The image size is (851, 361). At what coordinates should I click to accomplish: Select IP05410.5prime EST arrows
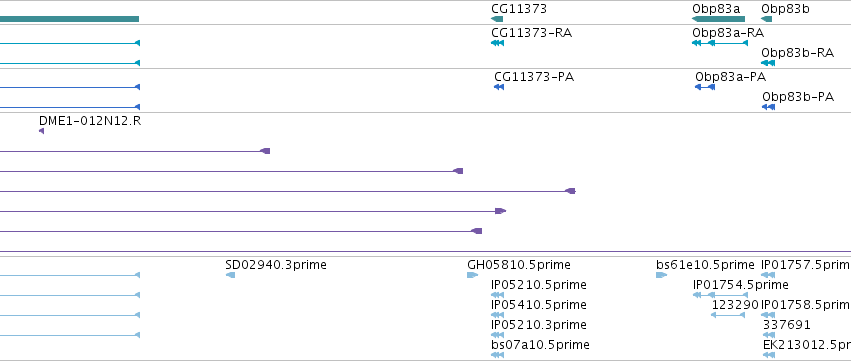497,315
